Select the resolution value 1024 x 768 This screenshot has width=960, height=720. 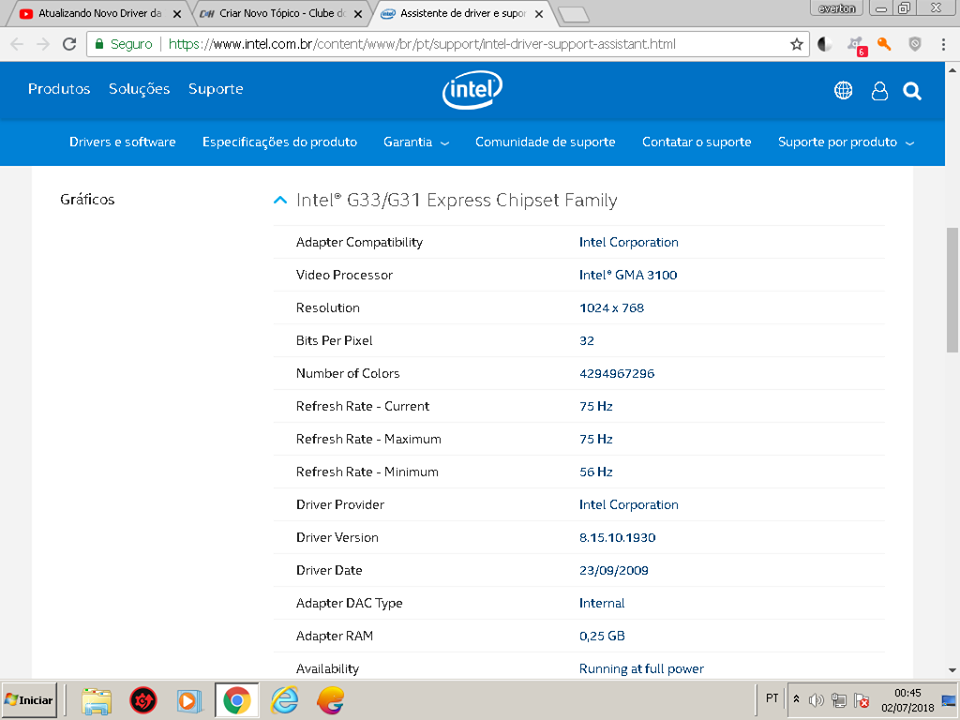[612, 308]
